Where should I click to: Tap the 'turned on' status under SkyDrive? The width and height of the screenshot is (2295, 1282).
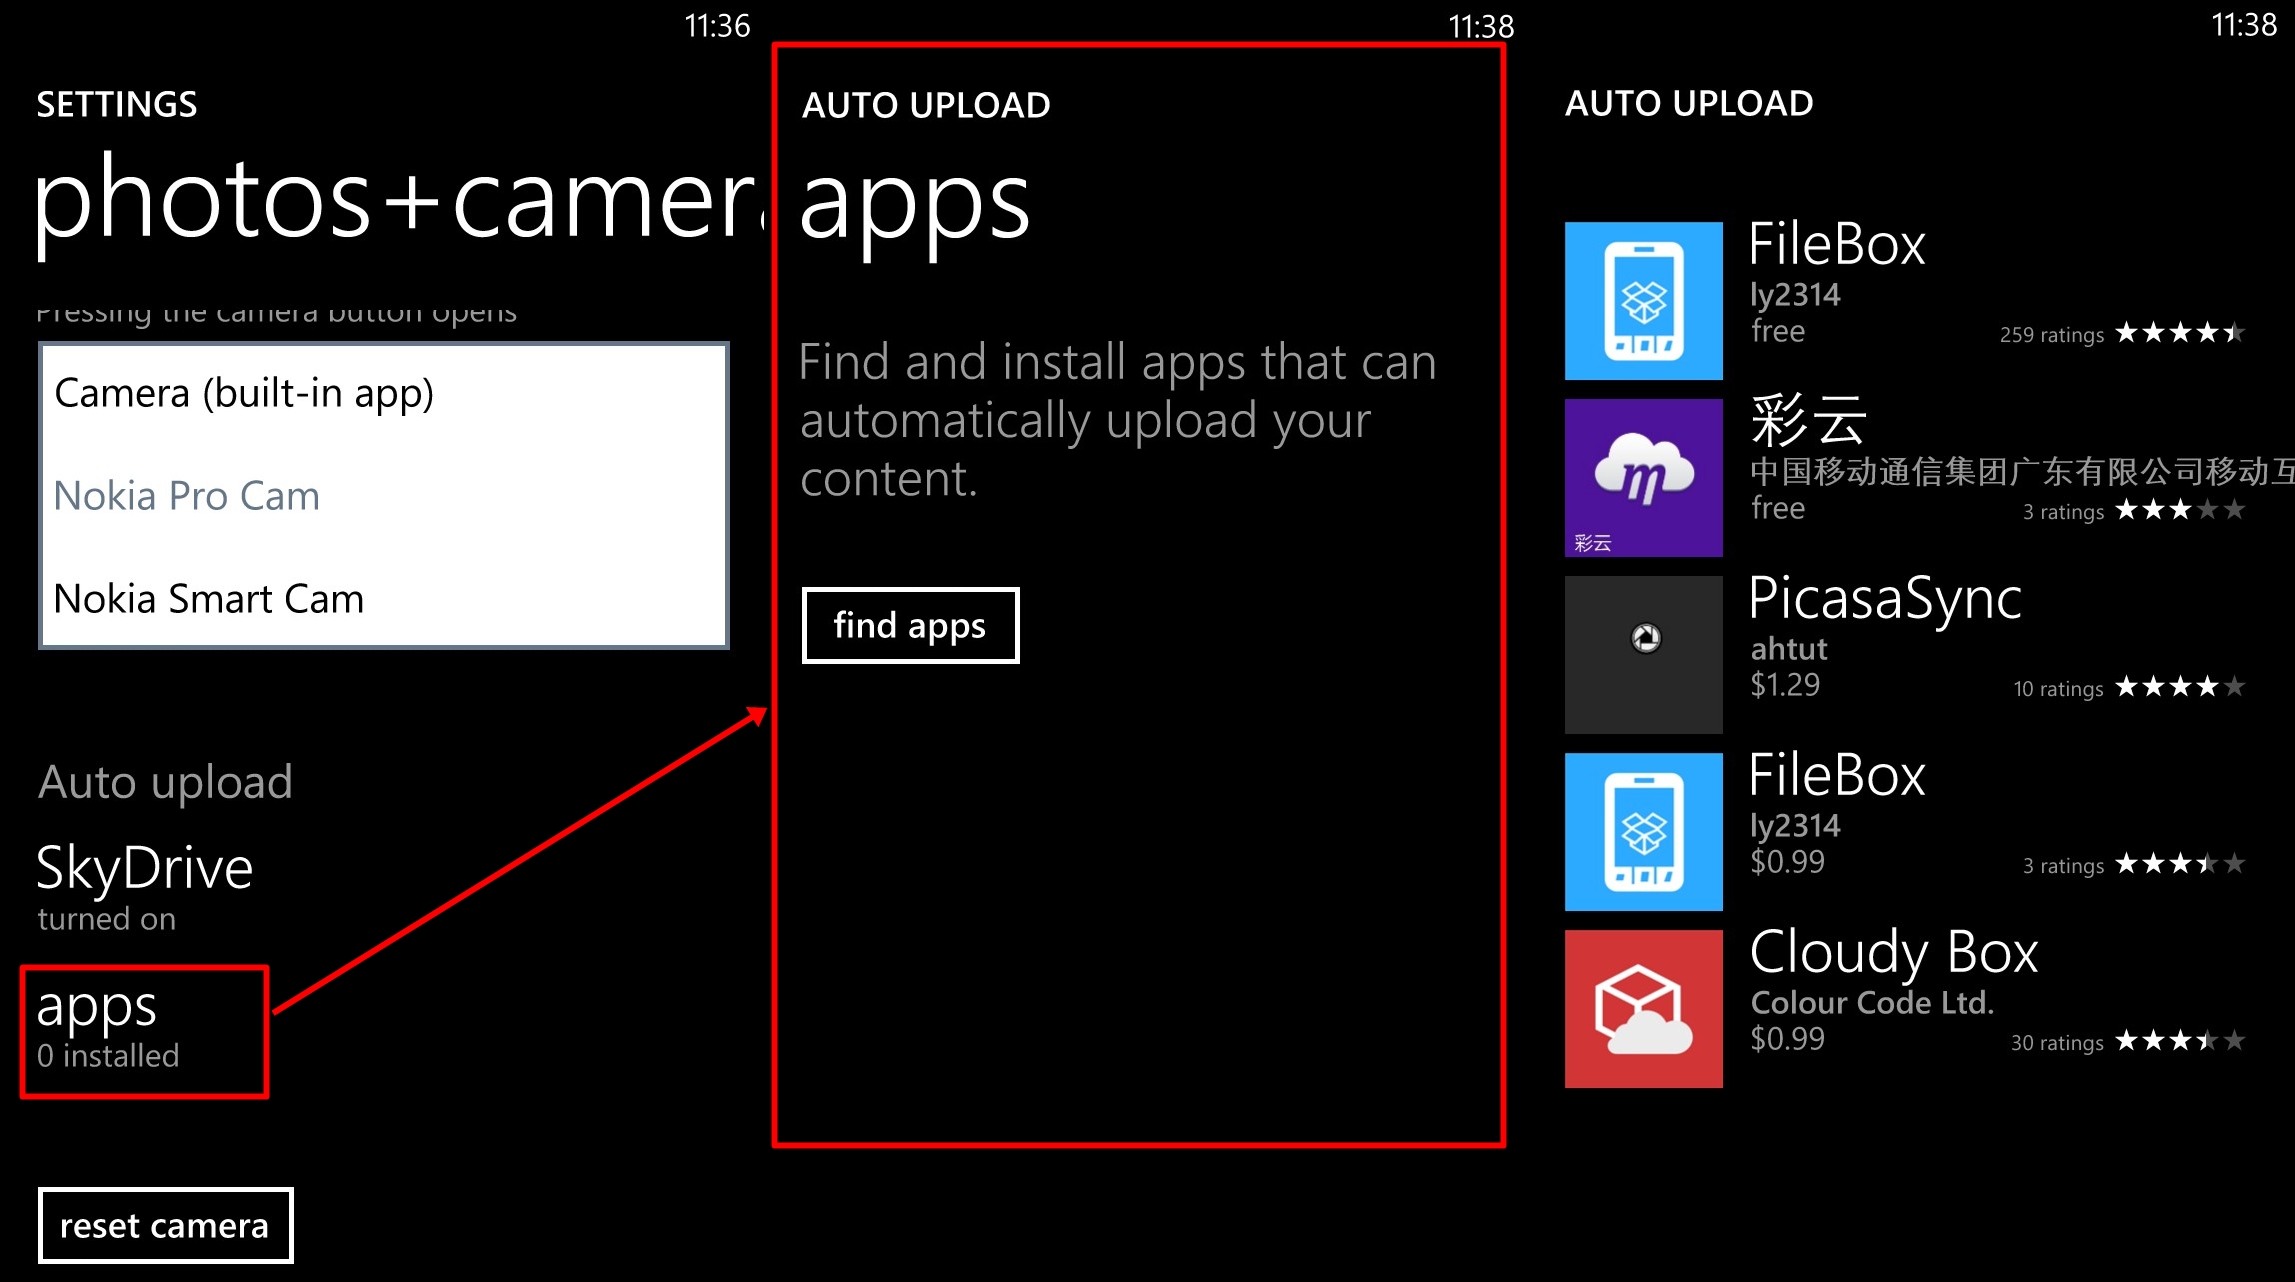pyautogui.click(x=107, y=919)
